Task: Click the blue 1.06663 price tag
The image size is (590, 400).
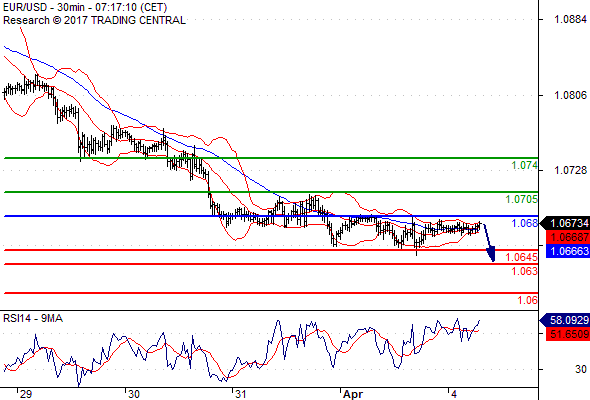Action: [x=567, y=251]
